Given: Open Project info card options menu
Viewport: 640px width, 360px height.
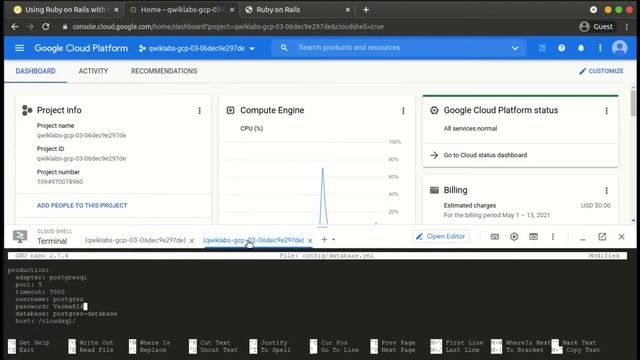Looking at the screenshot, I should [x=200, y=111].
